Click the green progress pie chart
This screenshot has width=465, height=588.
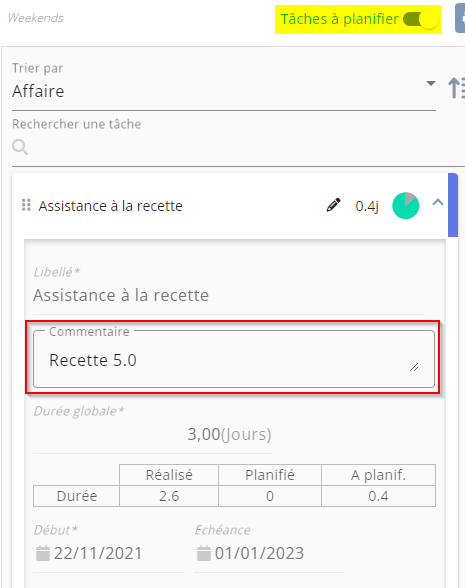405,206
